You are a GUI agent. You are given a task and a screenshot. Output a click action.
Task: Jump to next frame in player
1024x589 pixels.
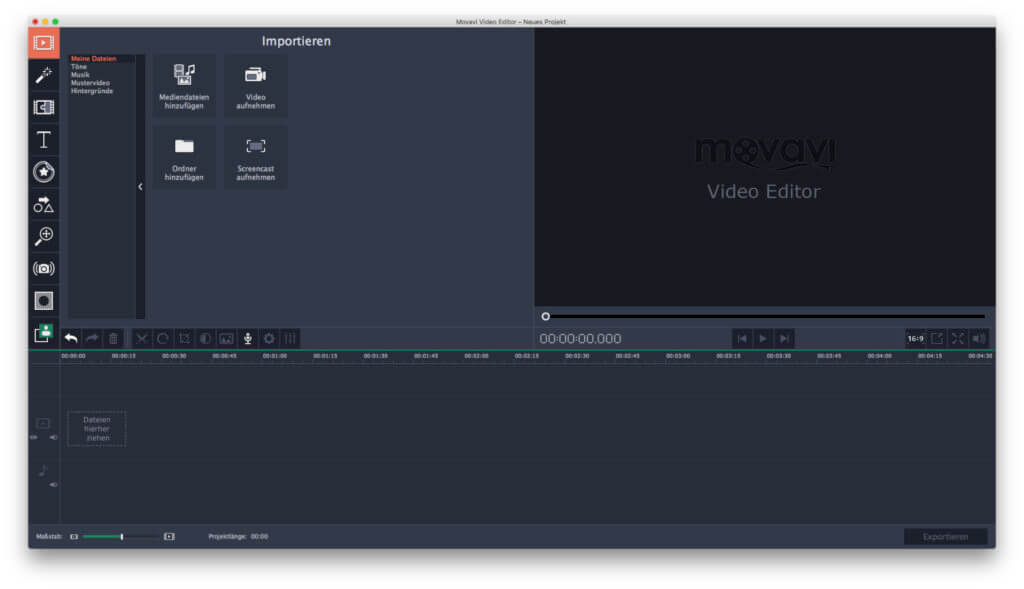coord(784,338)
